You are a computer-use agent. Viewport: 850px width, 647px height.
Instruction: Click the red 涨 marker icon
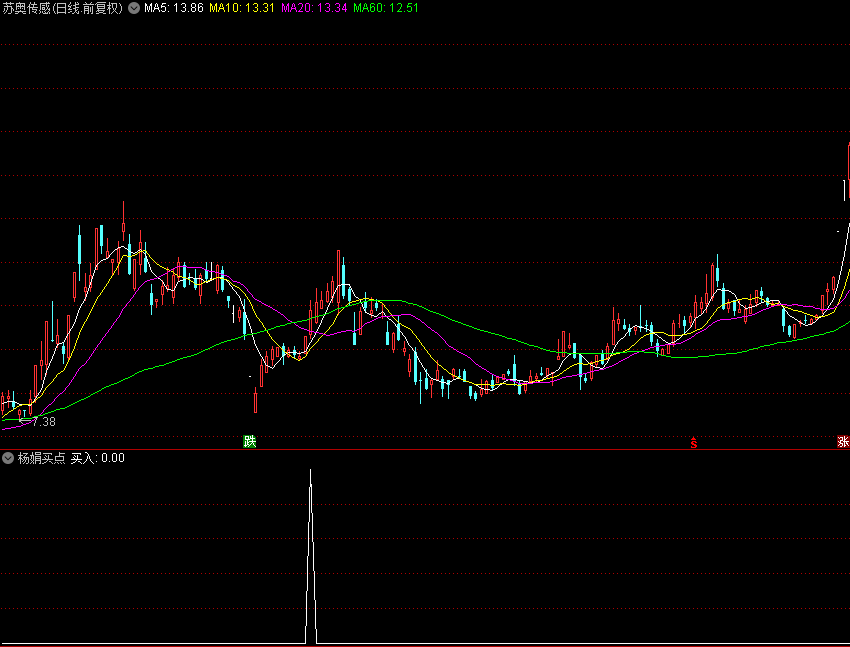point(843,442)
